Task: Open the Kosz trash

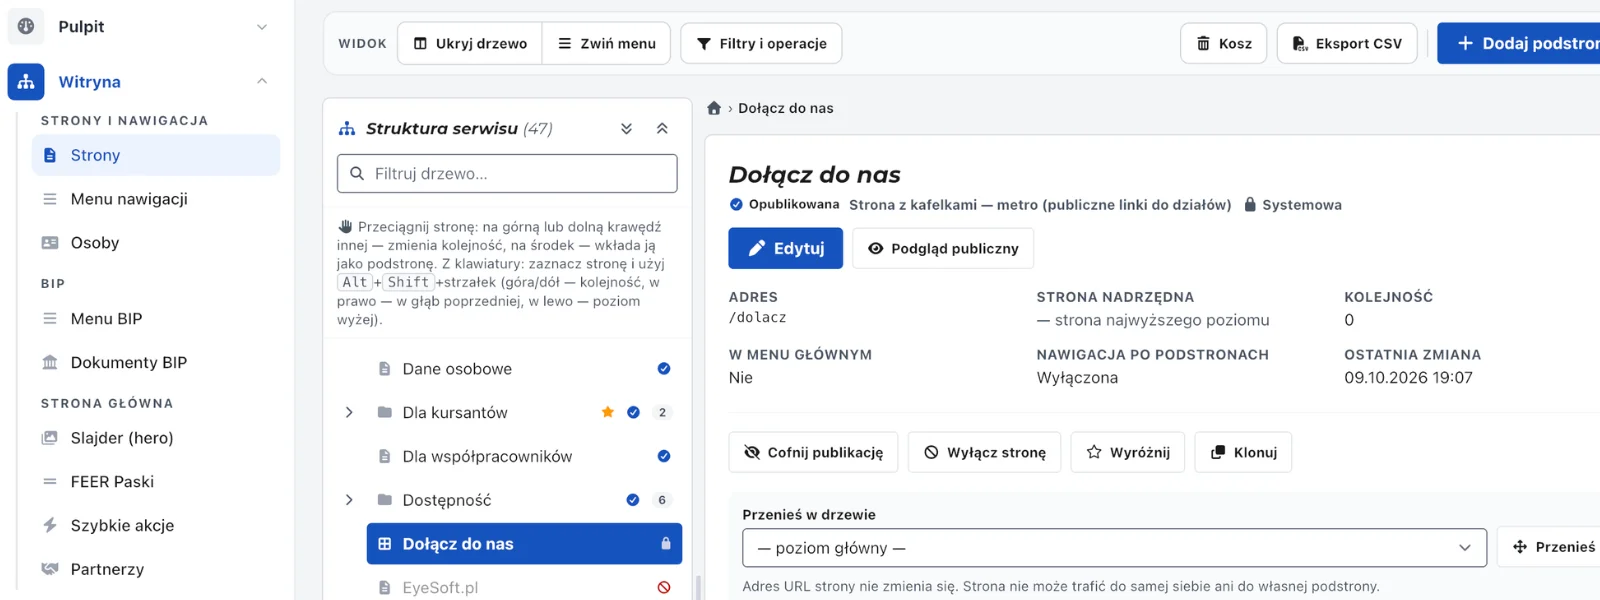Action: coord(1224,44)
